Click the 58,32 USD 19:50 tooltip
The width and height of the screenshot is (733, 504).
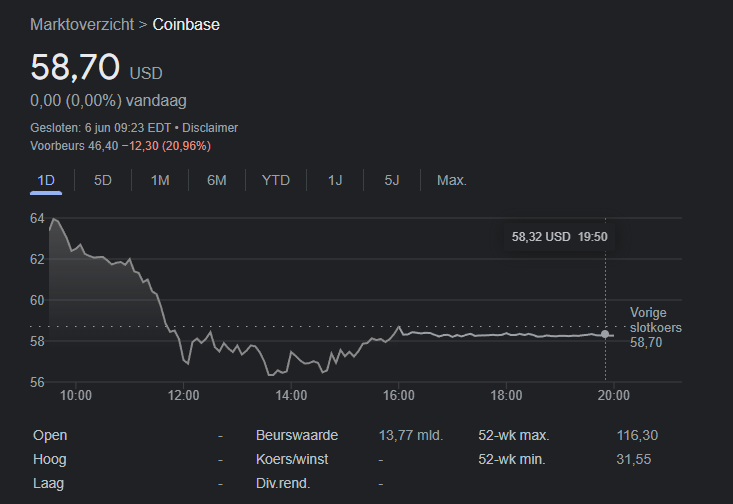point(560,237)
